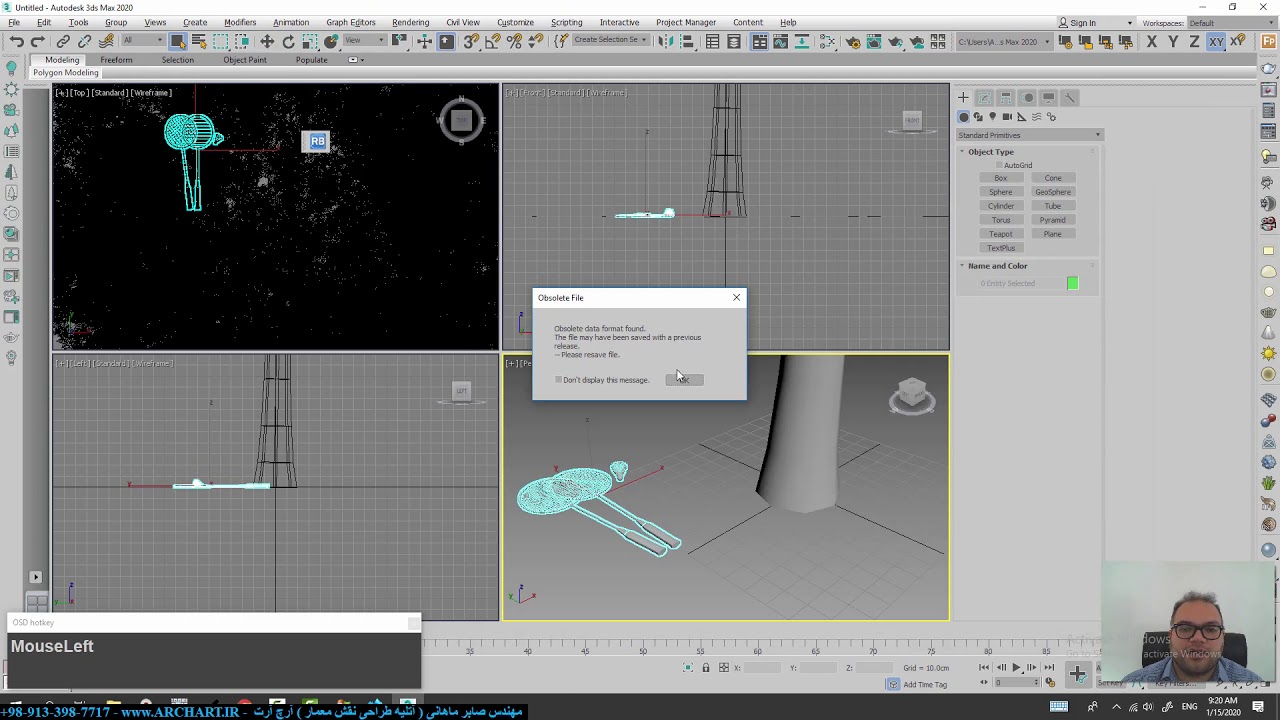The width and height of the screenshot is (1280, 720).
Task: Open the Mirror tool
Action: pyautogui.click(x=665, y=41)
